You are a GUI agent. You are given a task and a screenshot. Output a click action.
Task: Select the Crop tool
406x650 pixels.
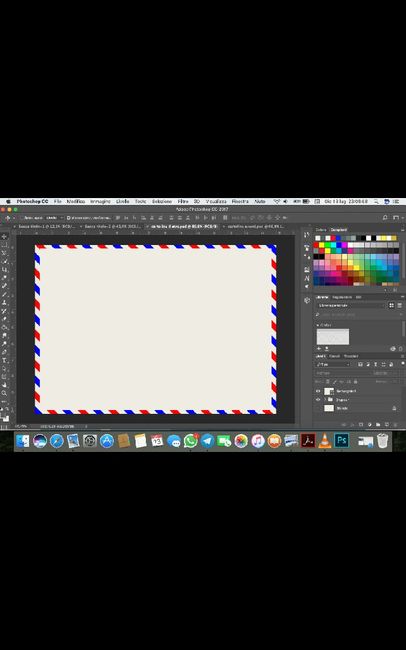(4, 269)
